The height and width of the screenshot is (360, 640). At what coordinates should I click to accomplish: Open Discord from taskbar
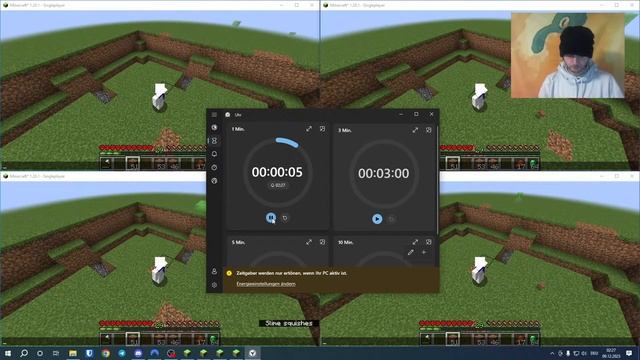(138, 353)
